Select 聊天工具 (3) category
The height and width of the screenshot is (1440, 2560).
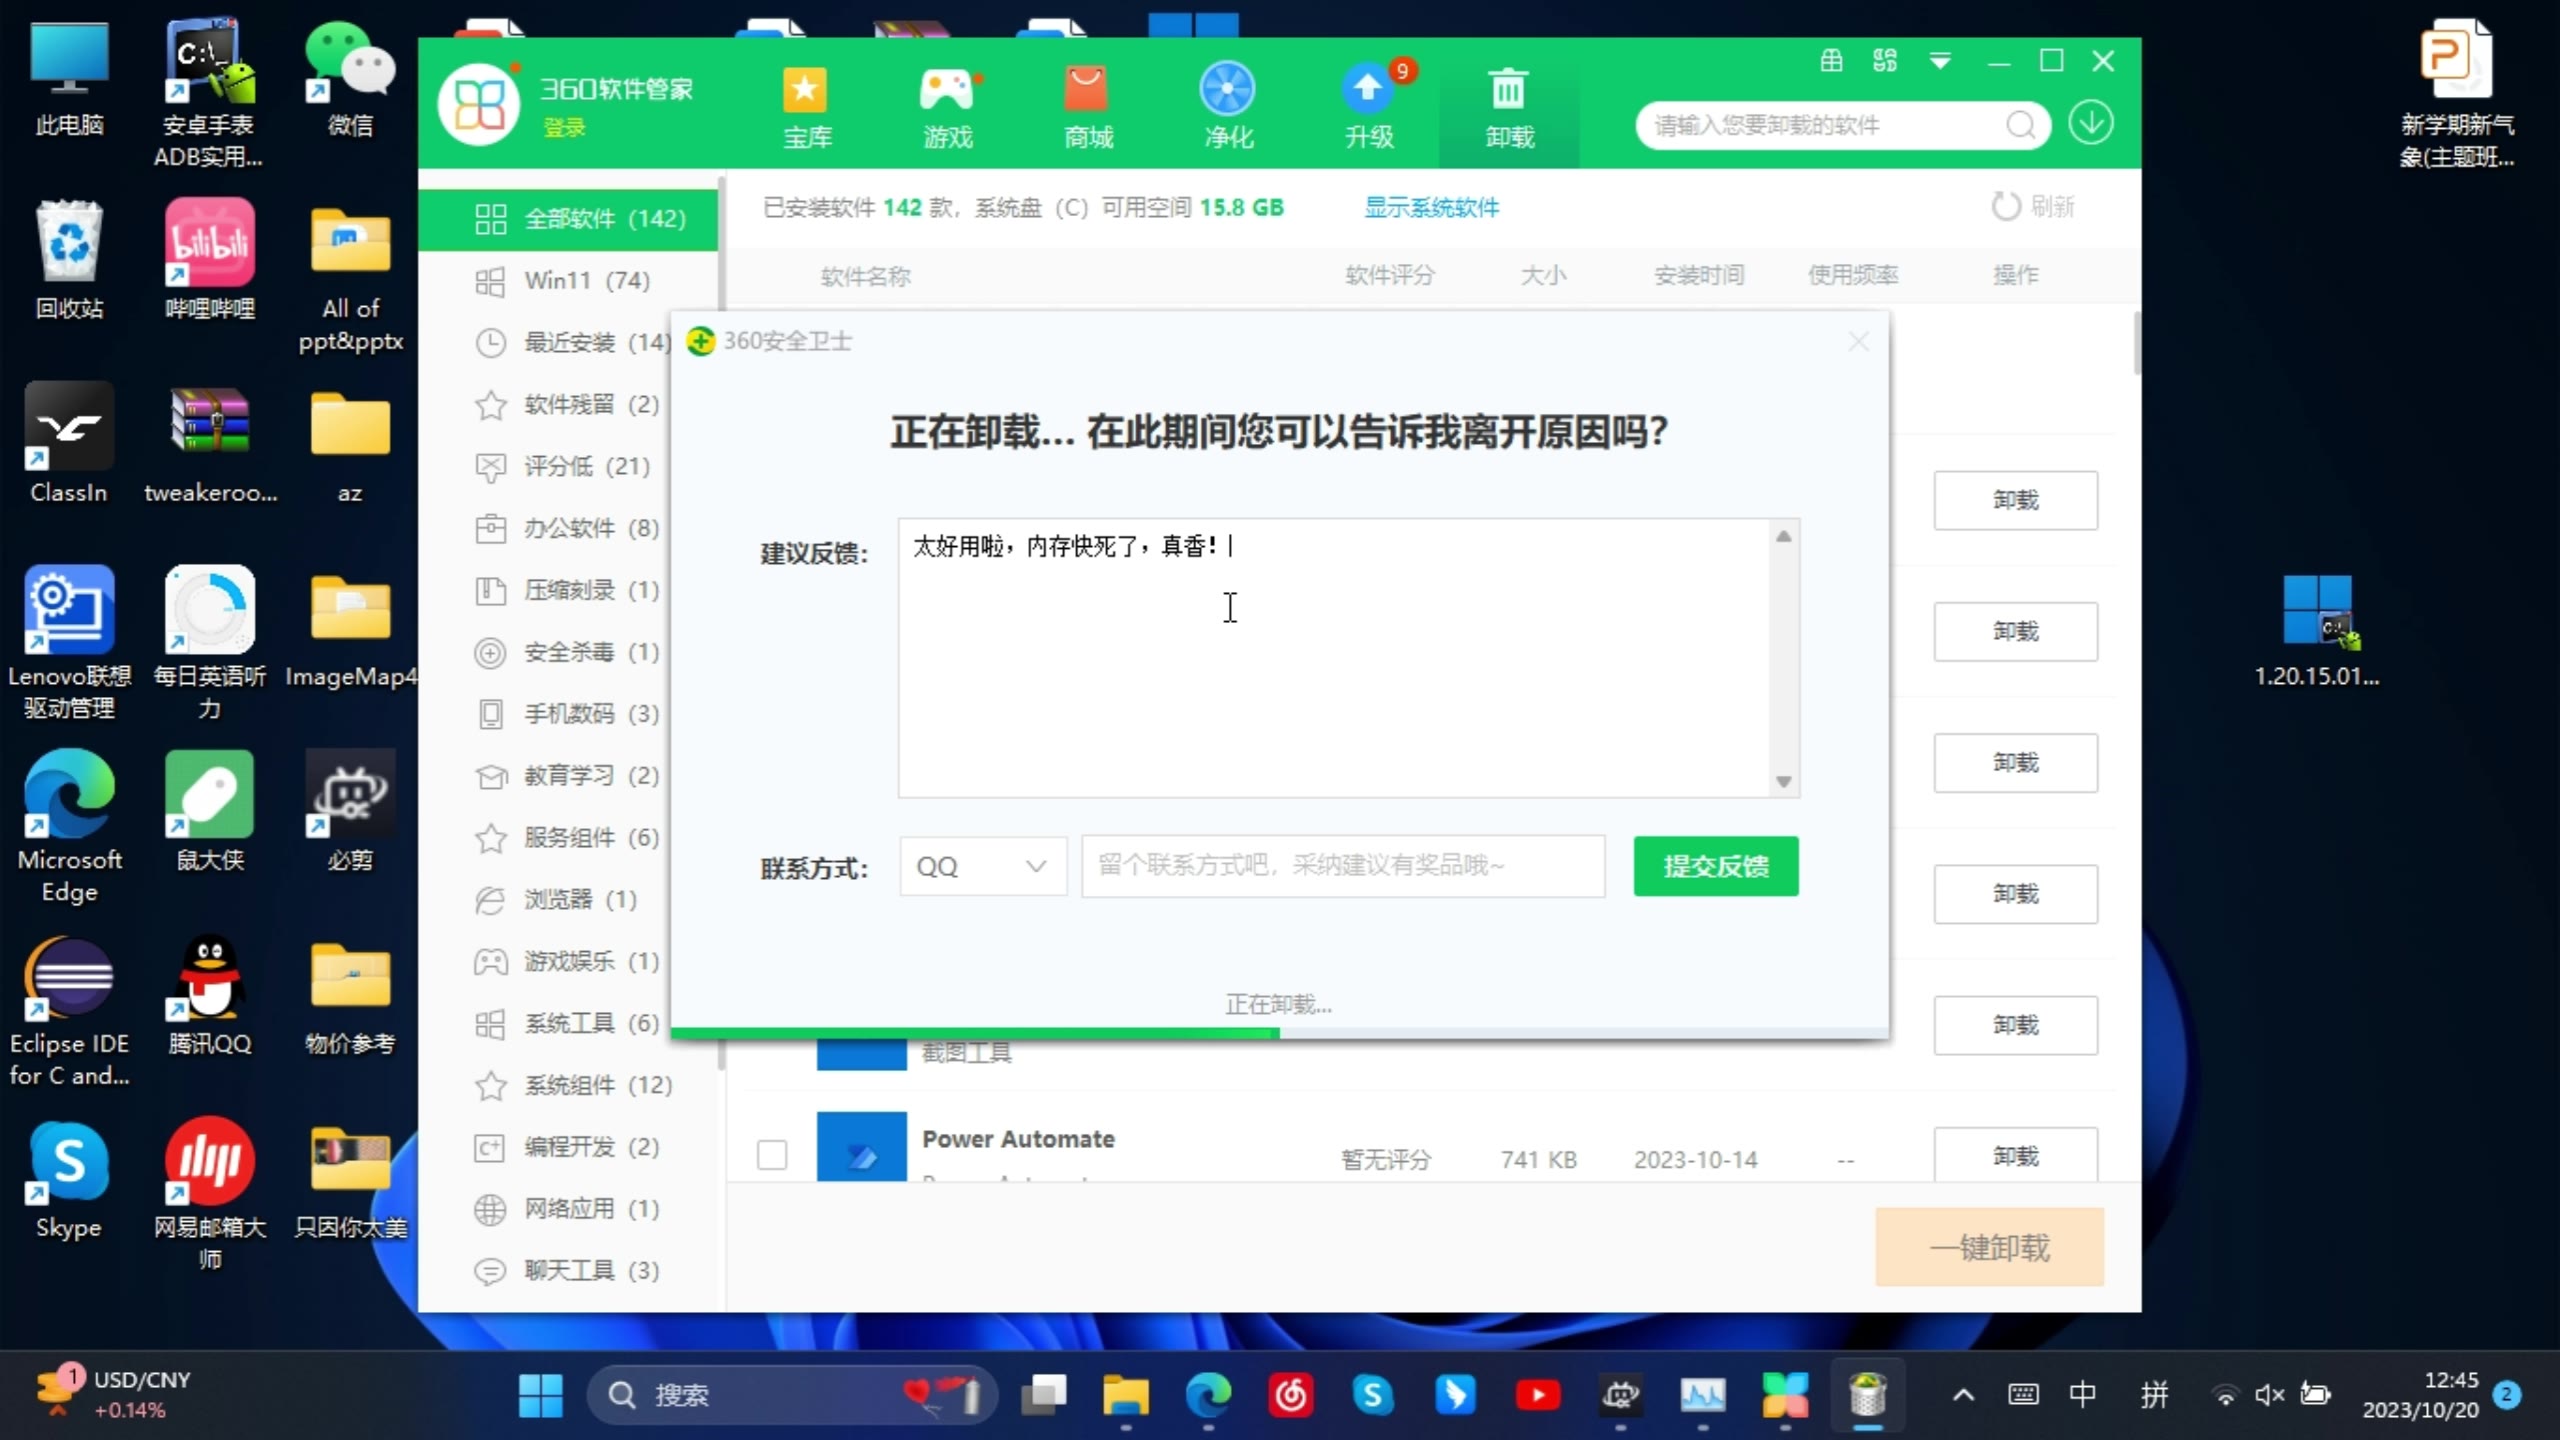tap(568, 1270)
